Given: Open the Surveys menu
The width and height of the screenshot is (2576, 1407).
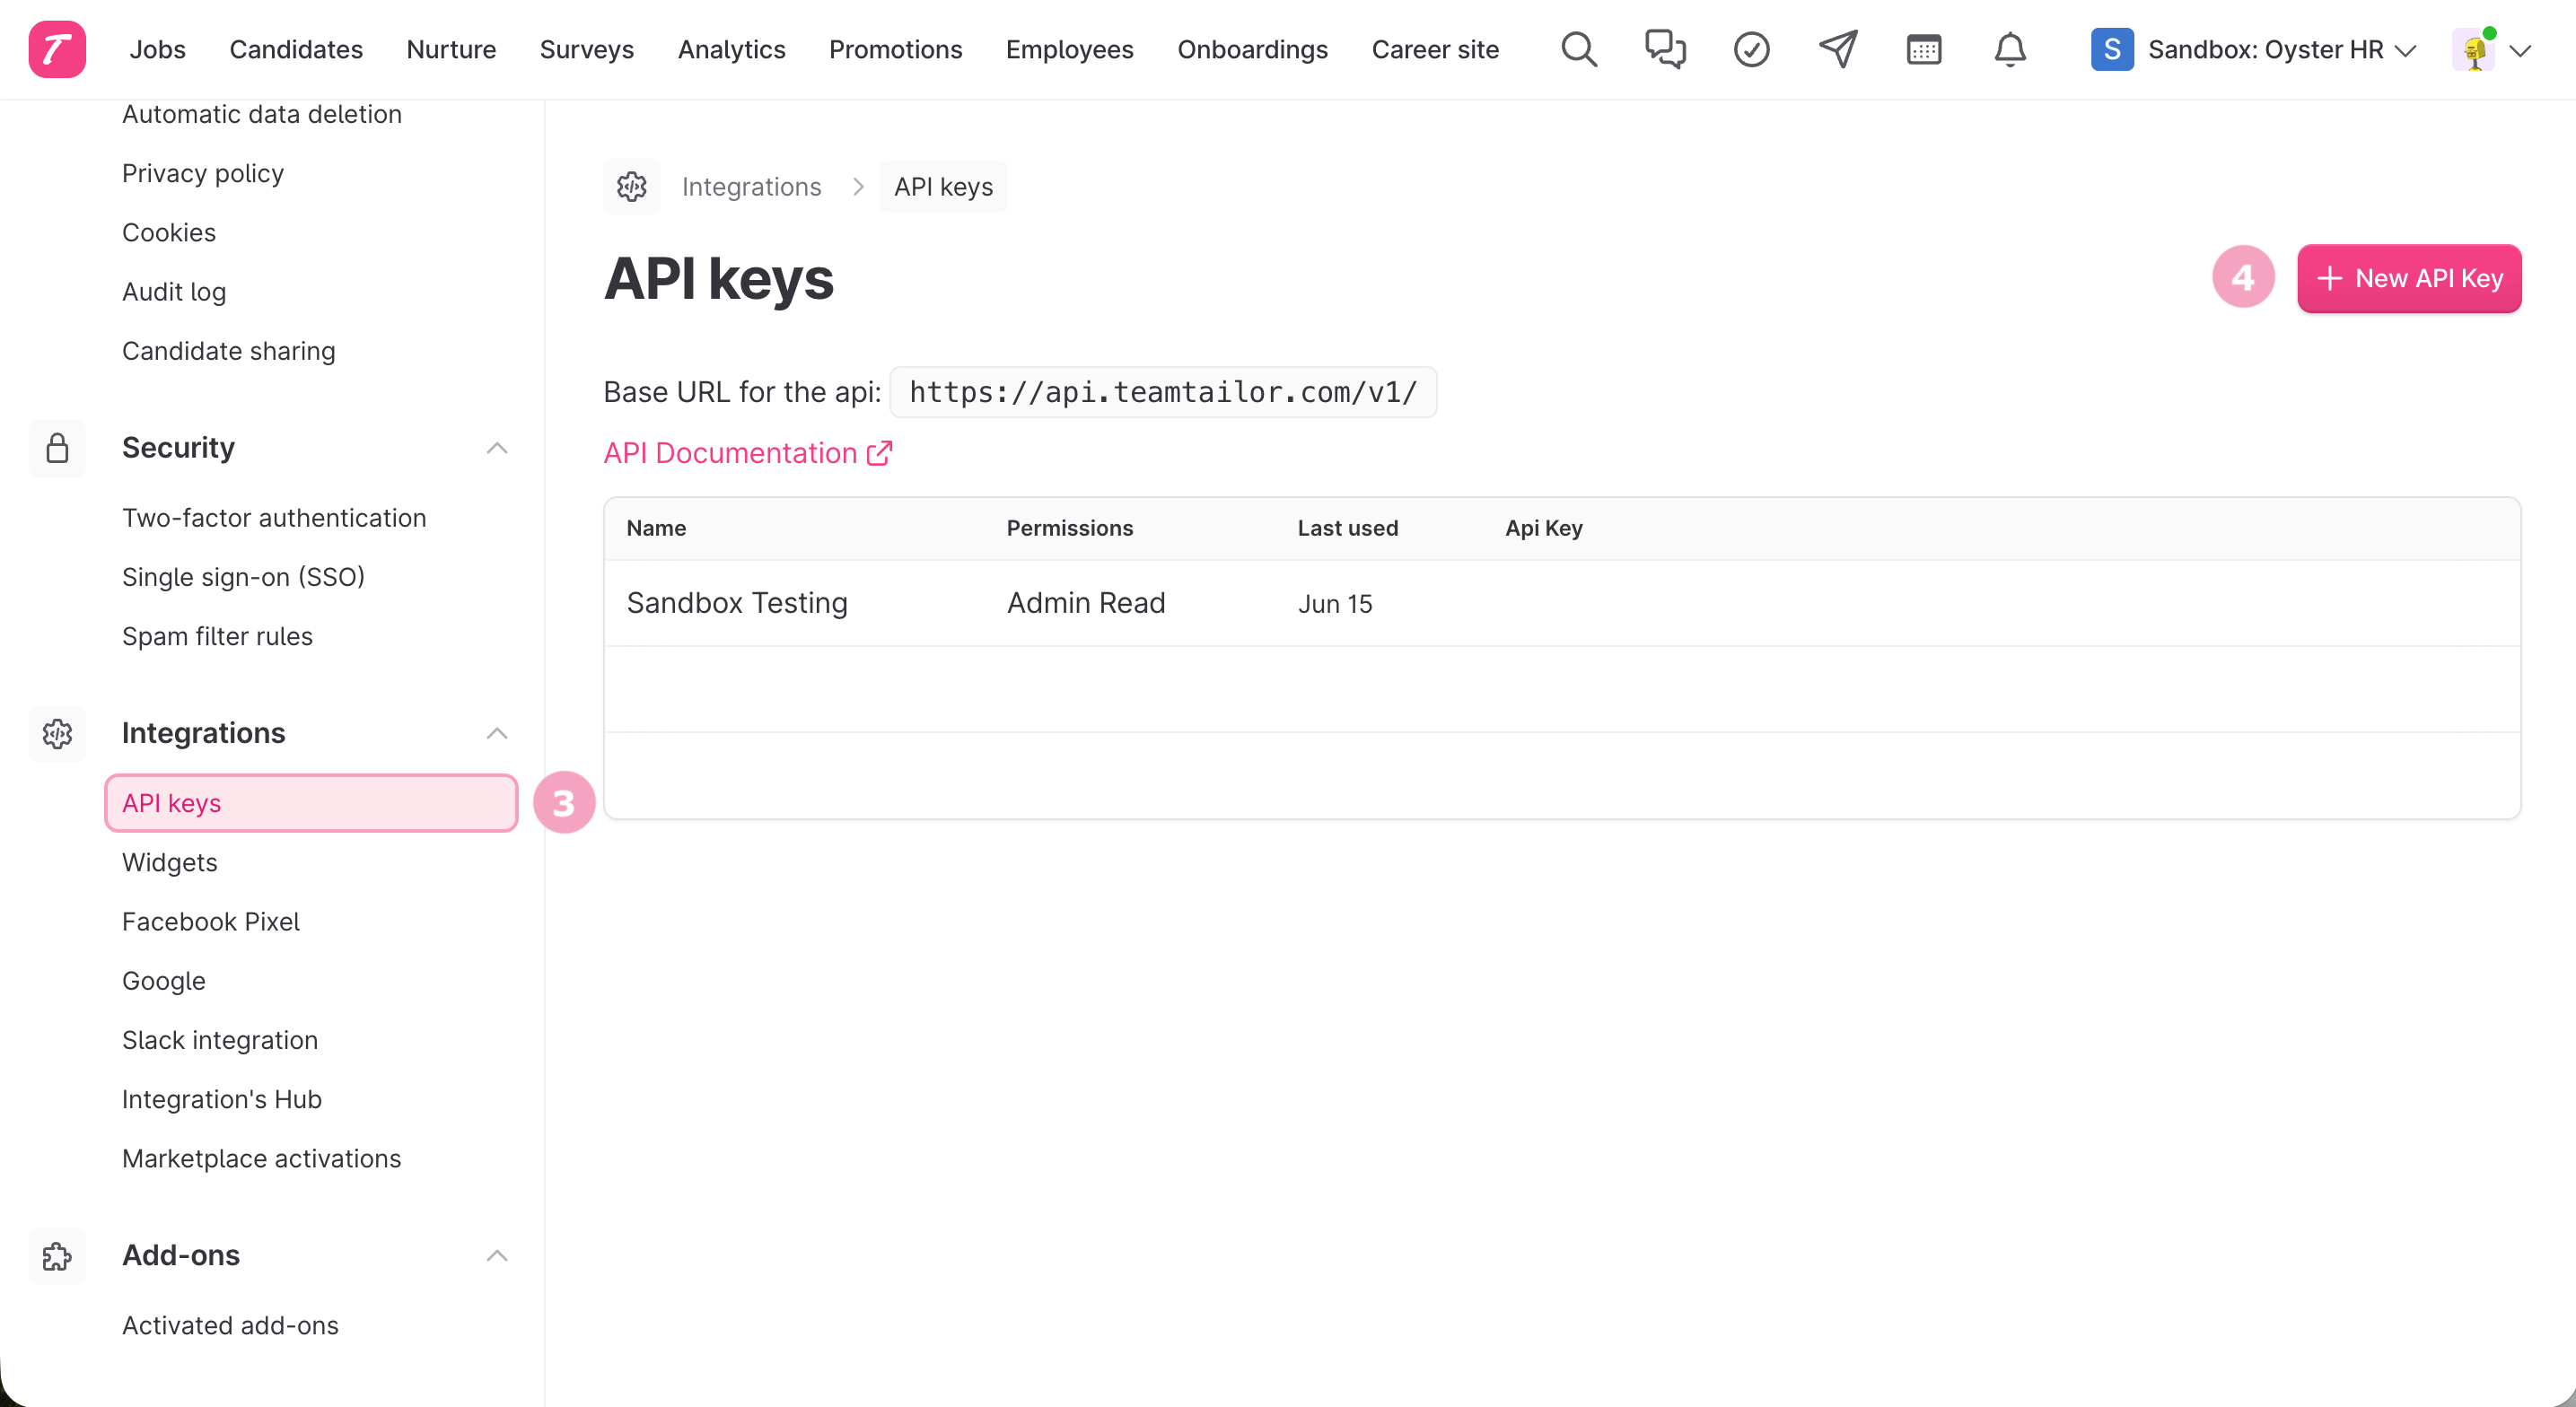Looking at the screenshot, I should tap(587, 49).
